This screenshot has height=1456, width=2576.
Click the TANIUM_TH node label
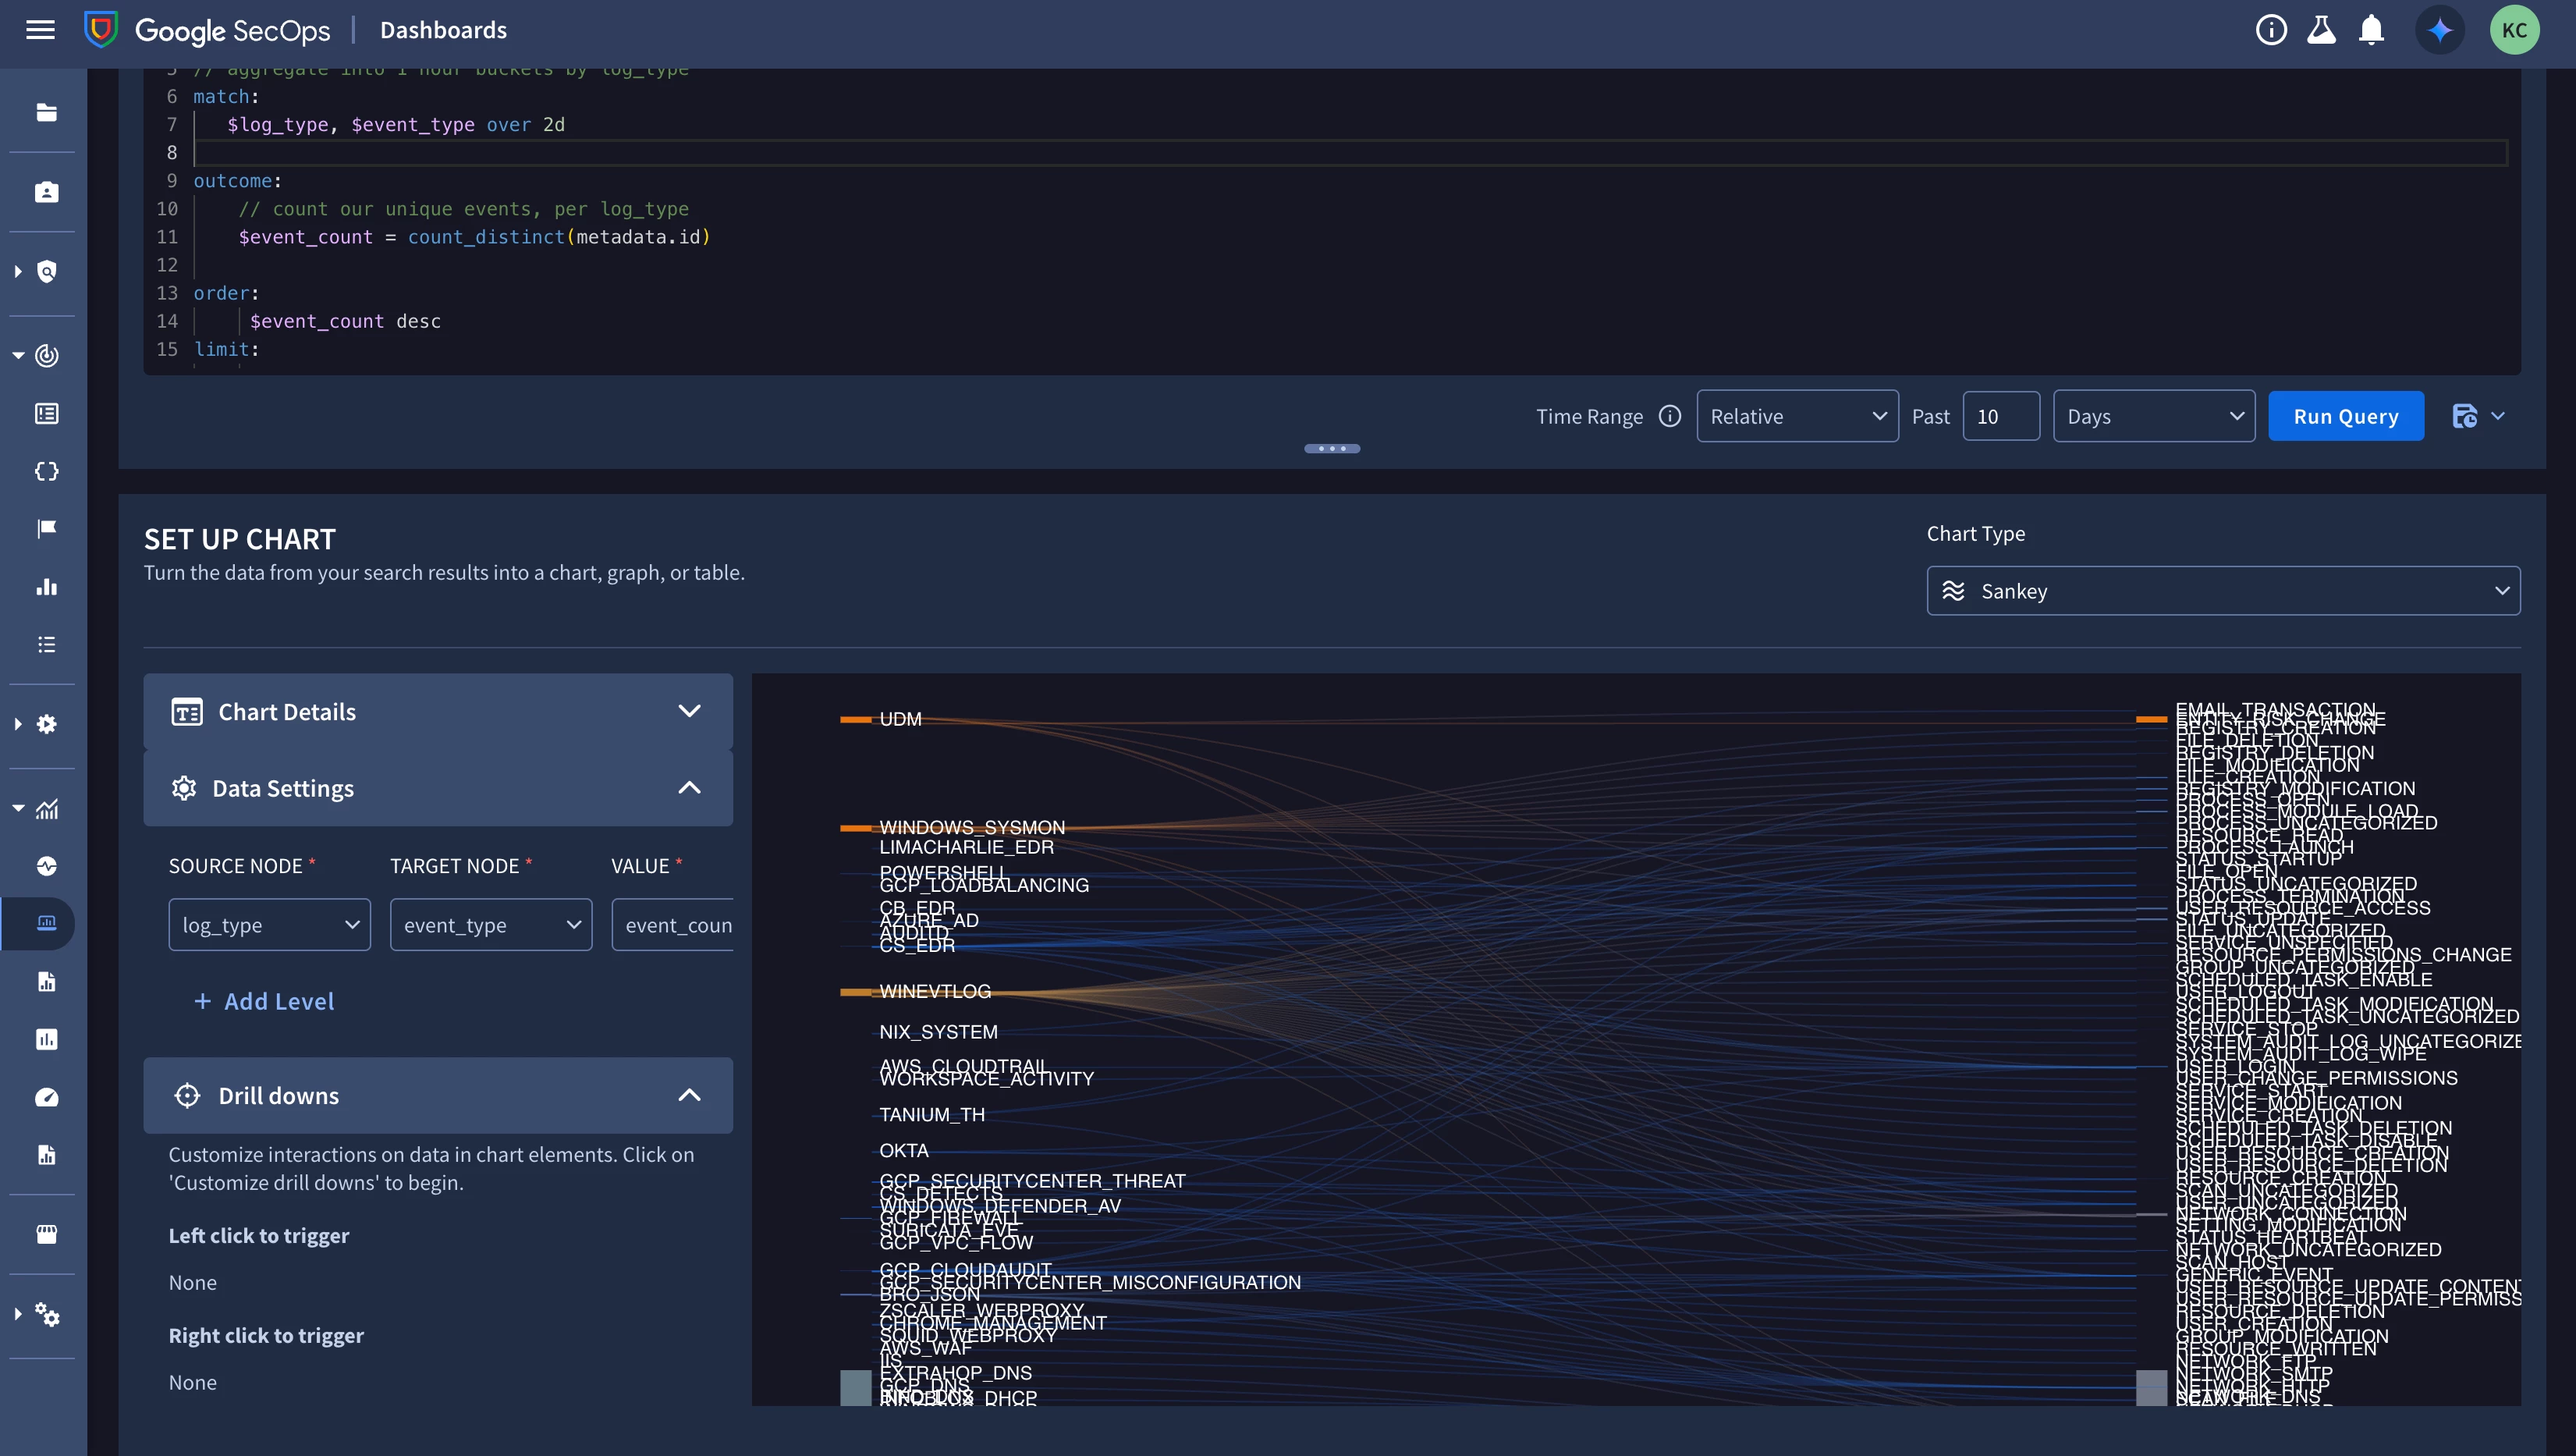pos(932,1115)
